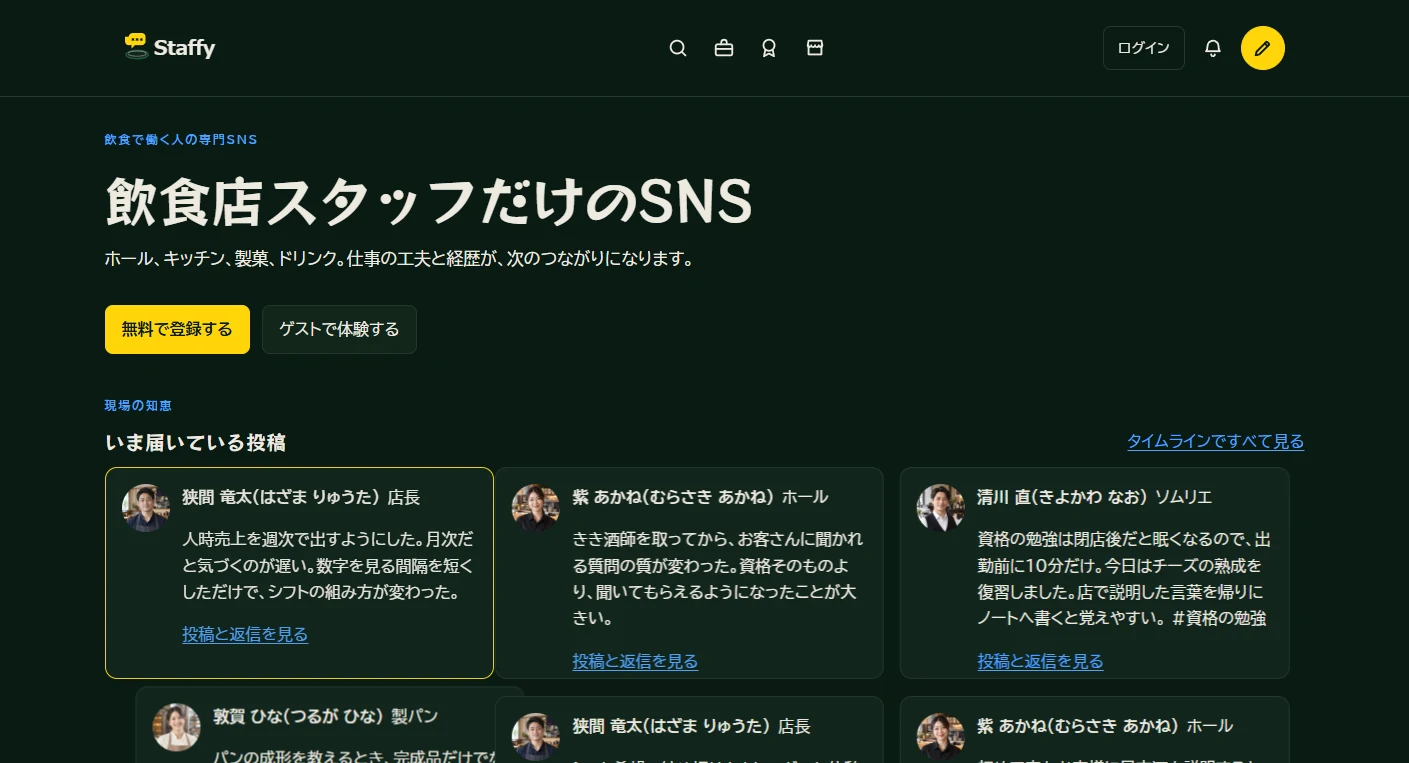Image resolution: width=1409 pixels, height=763 pixels.
Task: Try the ゲストで体験する button
Action: pos(339,329)
